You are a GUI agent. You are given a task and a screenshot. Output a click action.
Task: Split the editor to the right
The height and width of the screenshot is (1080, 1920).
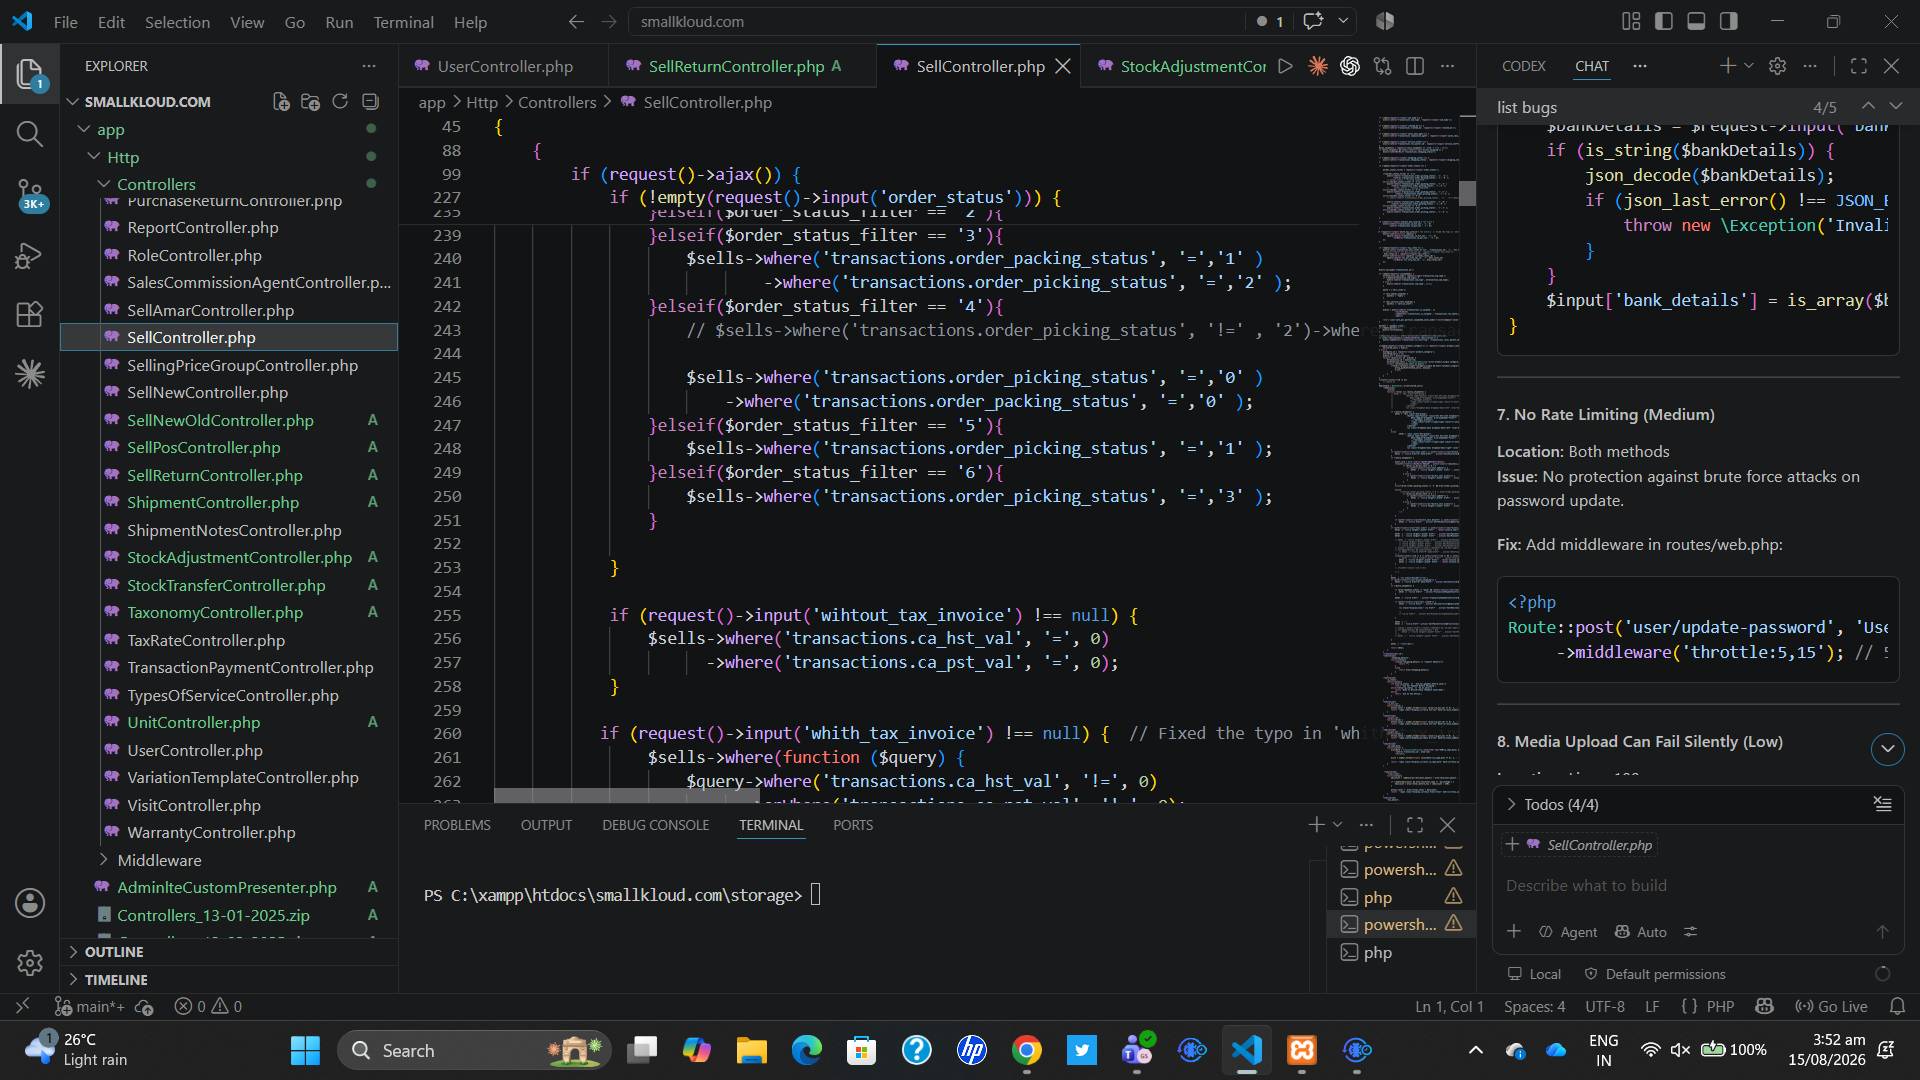click(x=1415, y=66)
